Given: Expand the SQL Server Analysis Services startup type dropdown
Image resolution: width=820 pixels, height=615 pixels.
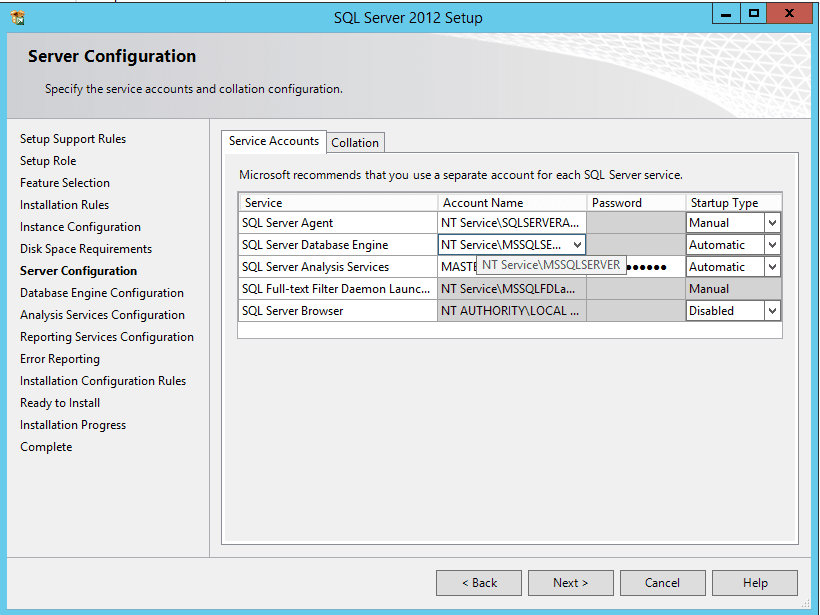Looking at the screenshot, I should click(774, 266).
